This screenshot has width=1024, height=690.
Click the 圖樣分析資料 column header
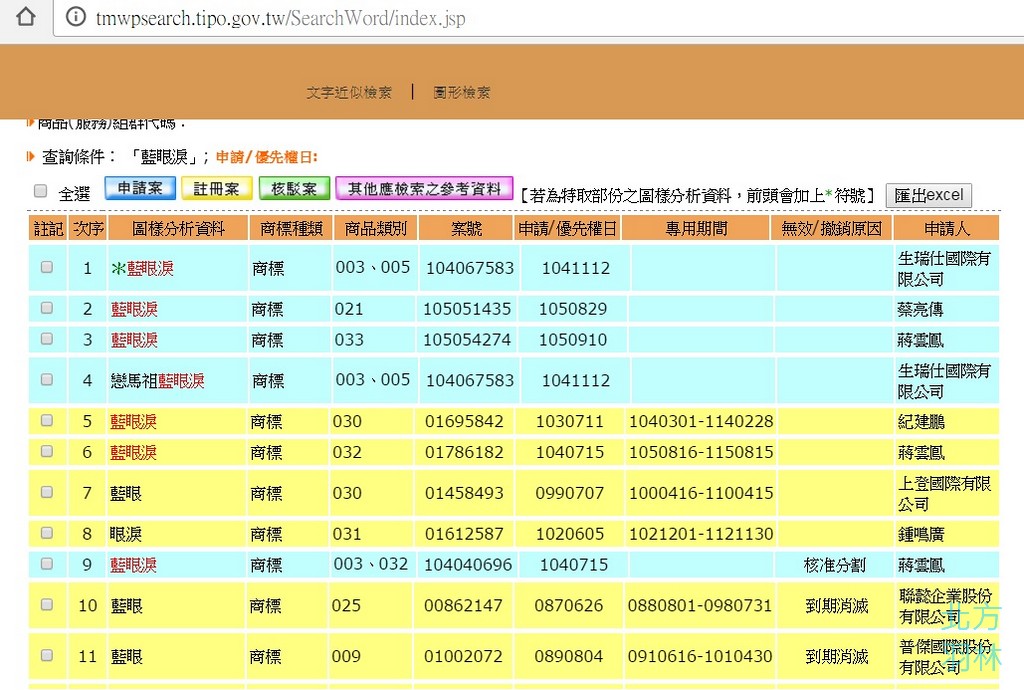pos(178,228)
